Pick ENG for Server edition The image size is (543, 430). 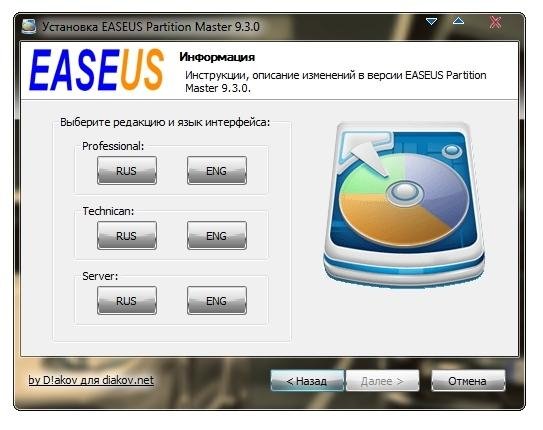[217, 301]
